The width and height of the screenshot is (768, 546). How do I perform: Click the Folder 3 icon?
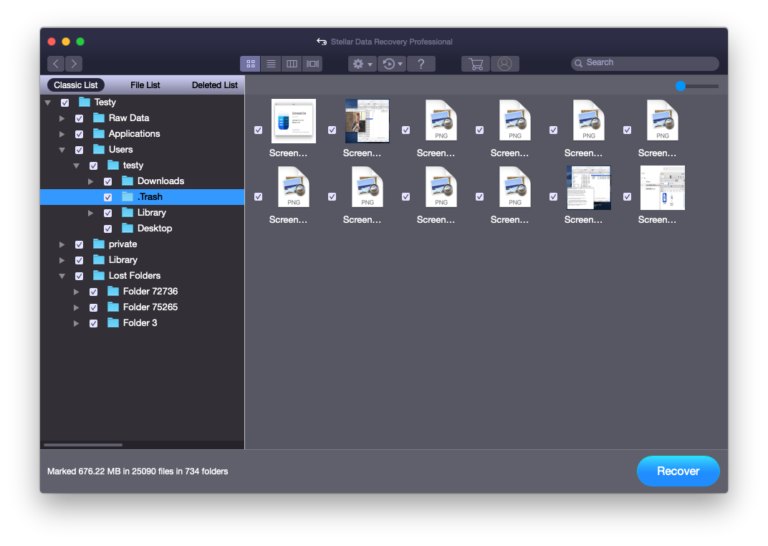tap(113, 322)
